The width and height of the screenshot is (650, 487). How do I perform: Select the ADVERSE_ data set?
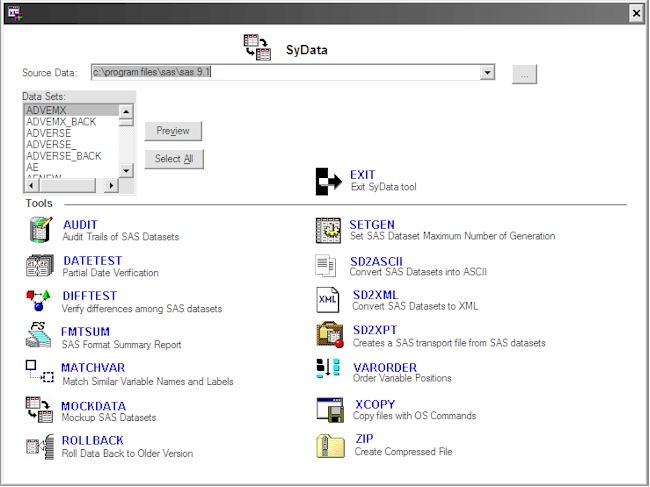72,145
